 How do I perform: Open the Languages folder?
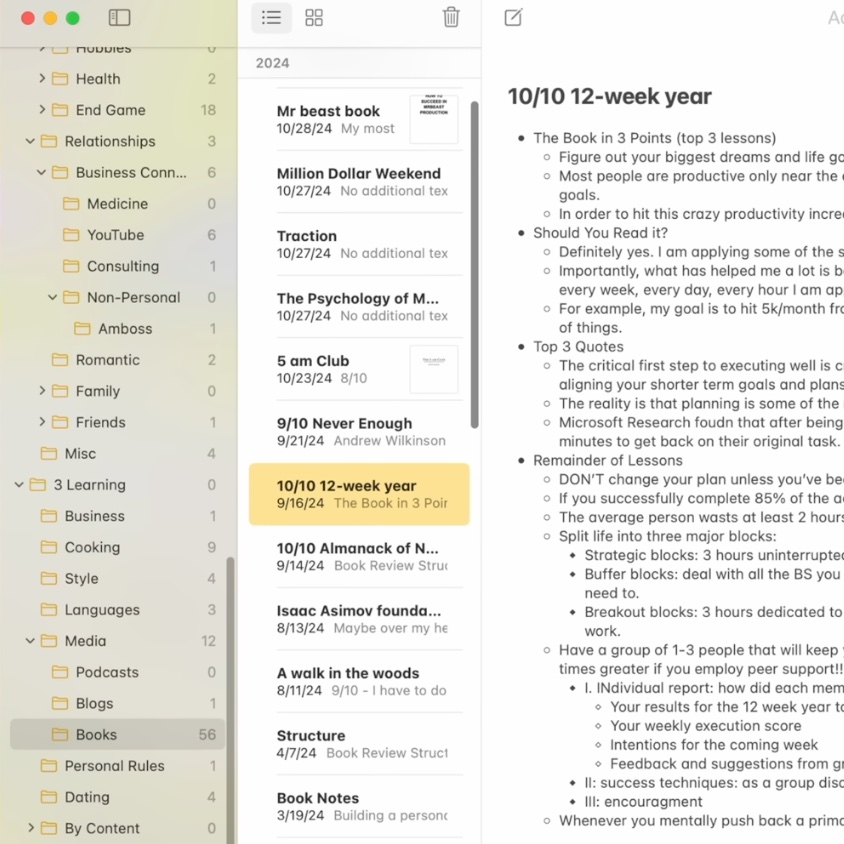point(117,609)
